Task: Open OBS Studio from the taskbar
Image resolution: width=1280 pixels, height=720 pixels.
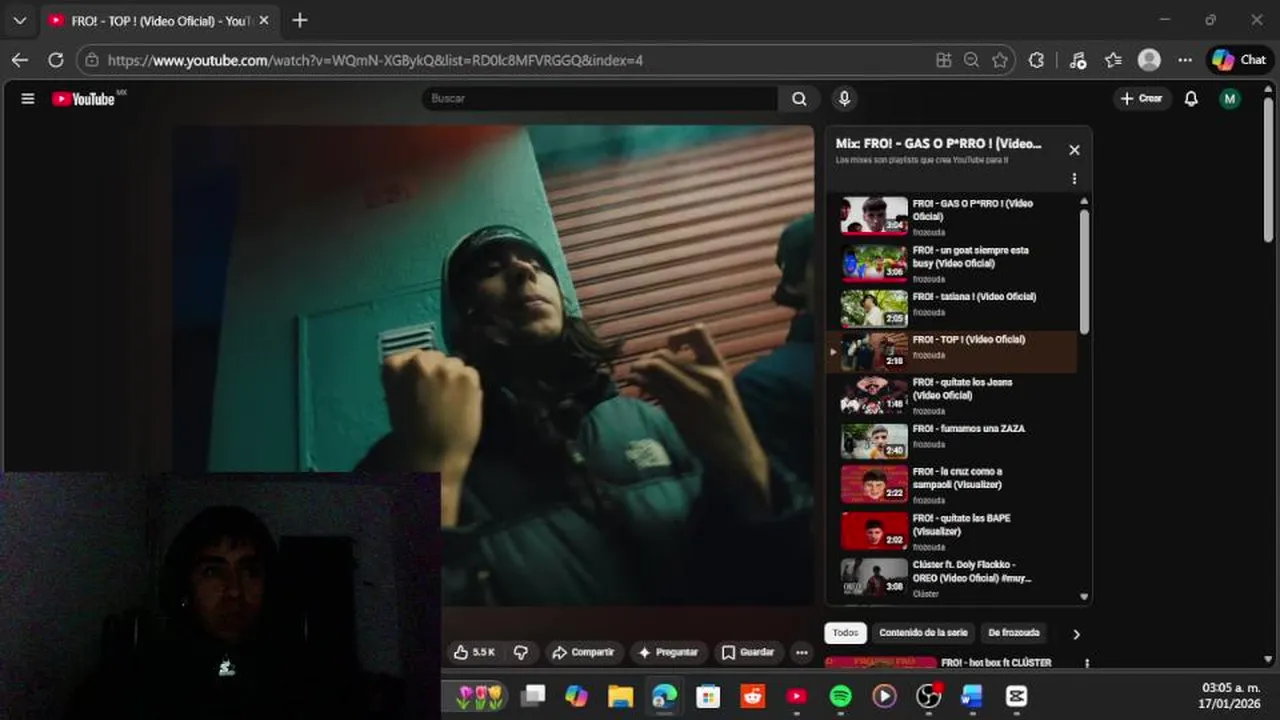Action: [x=929, y=696]
